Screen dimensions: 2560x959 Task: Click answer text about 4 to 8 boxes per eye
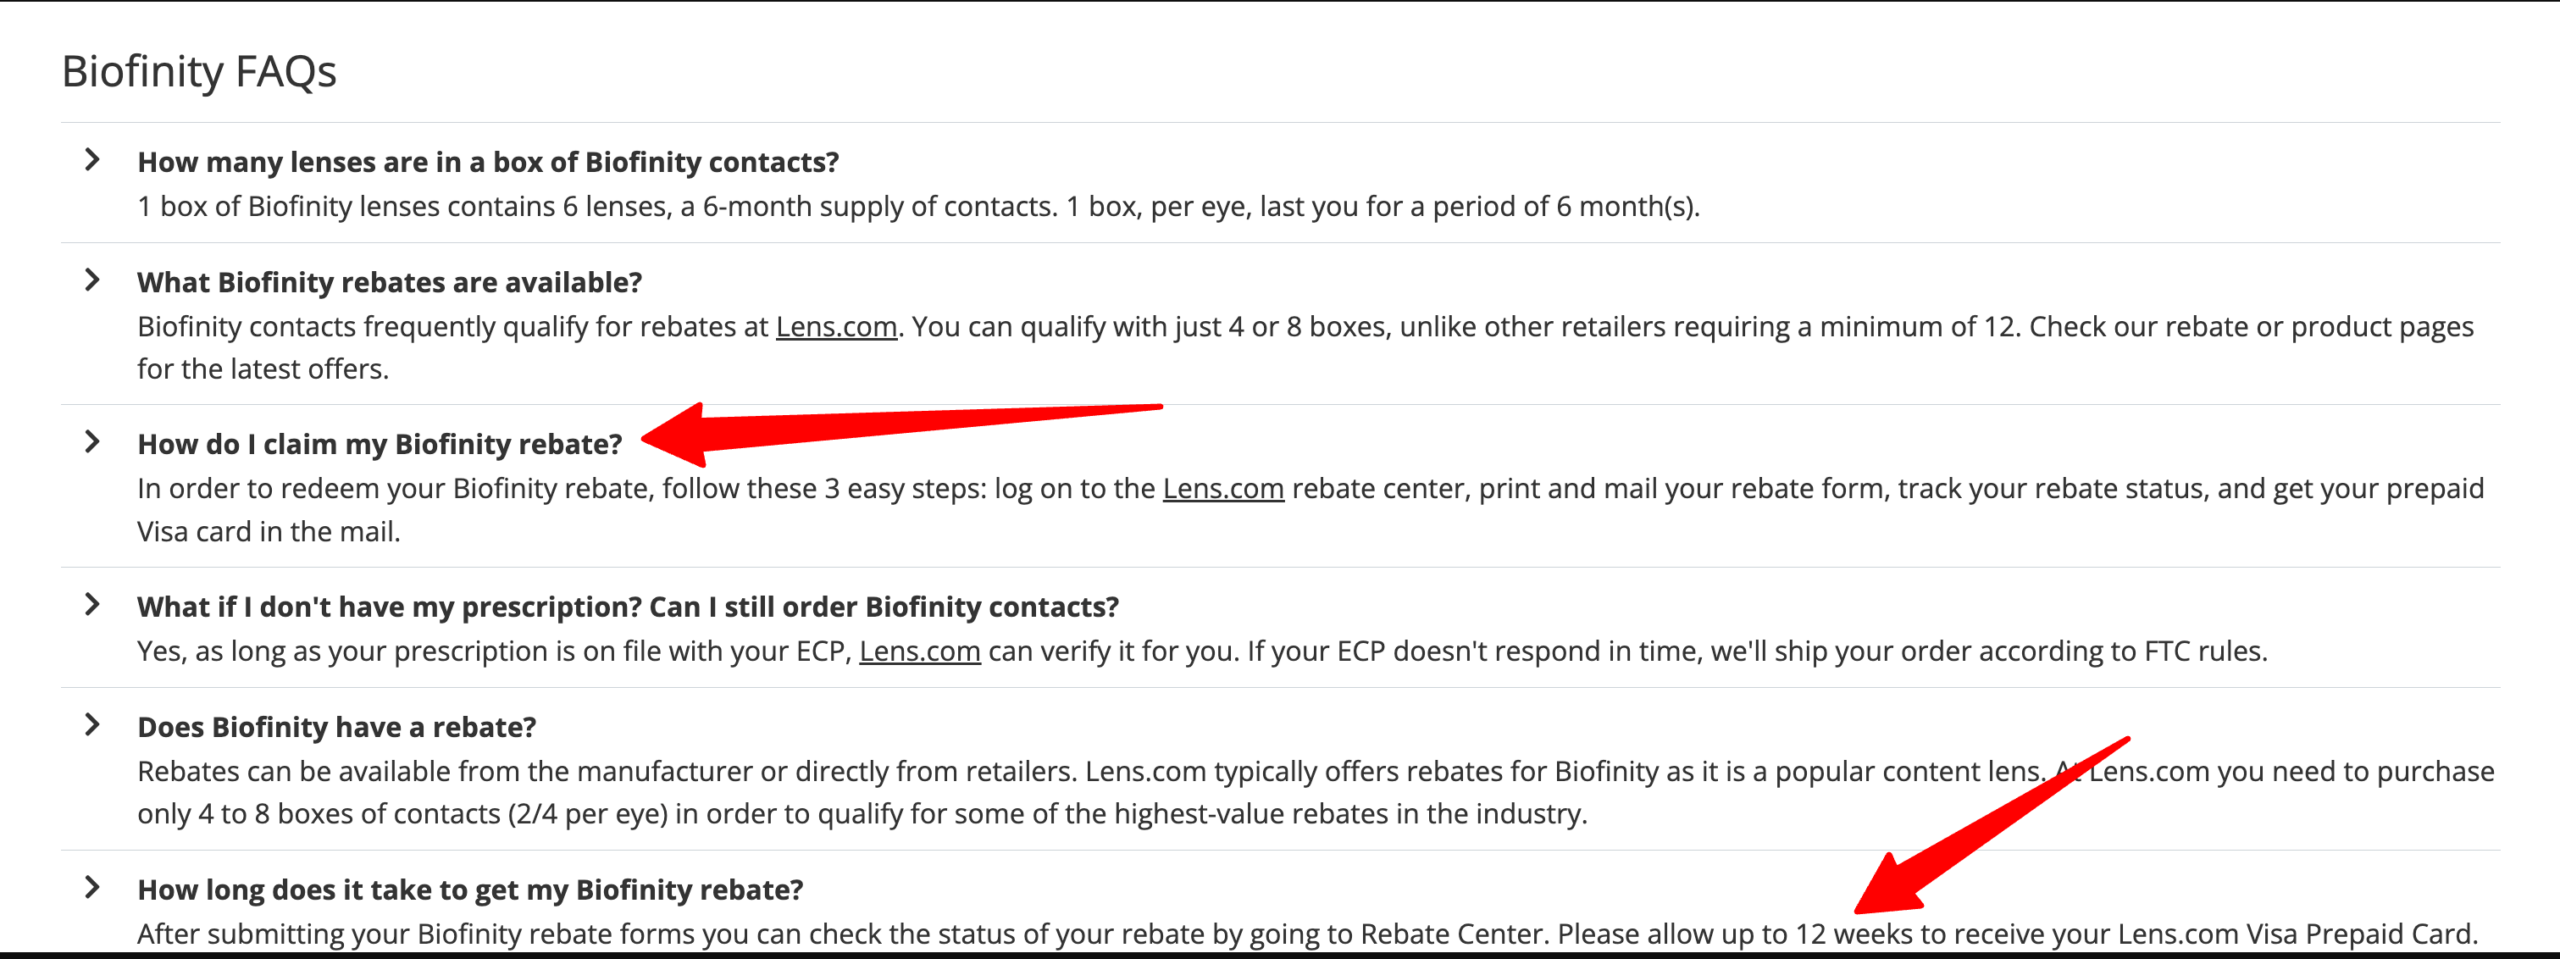(862, 814)
